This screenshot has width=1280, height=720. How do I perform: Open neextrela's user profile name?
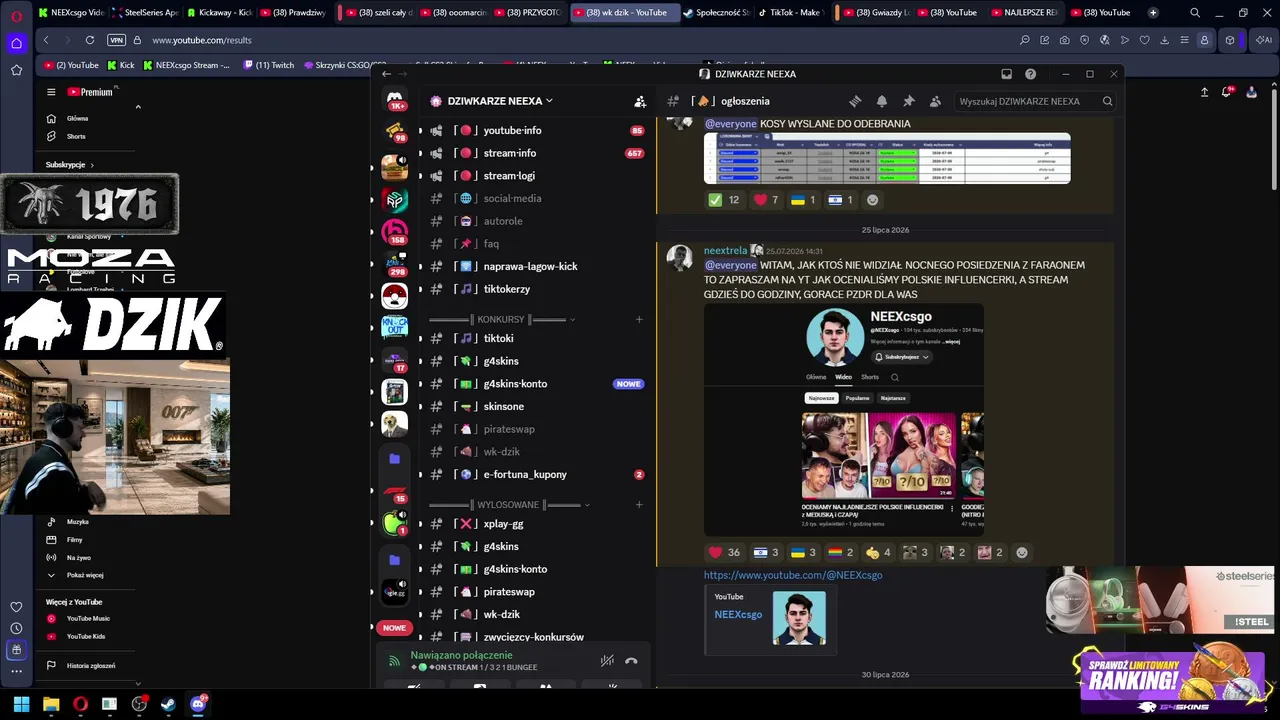tap(726, 251)
